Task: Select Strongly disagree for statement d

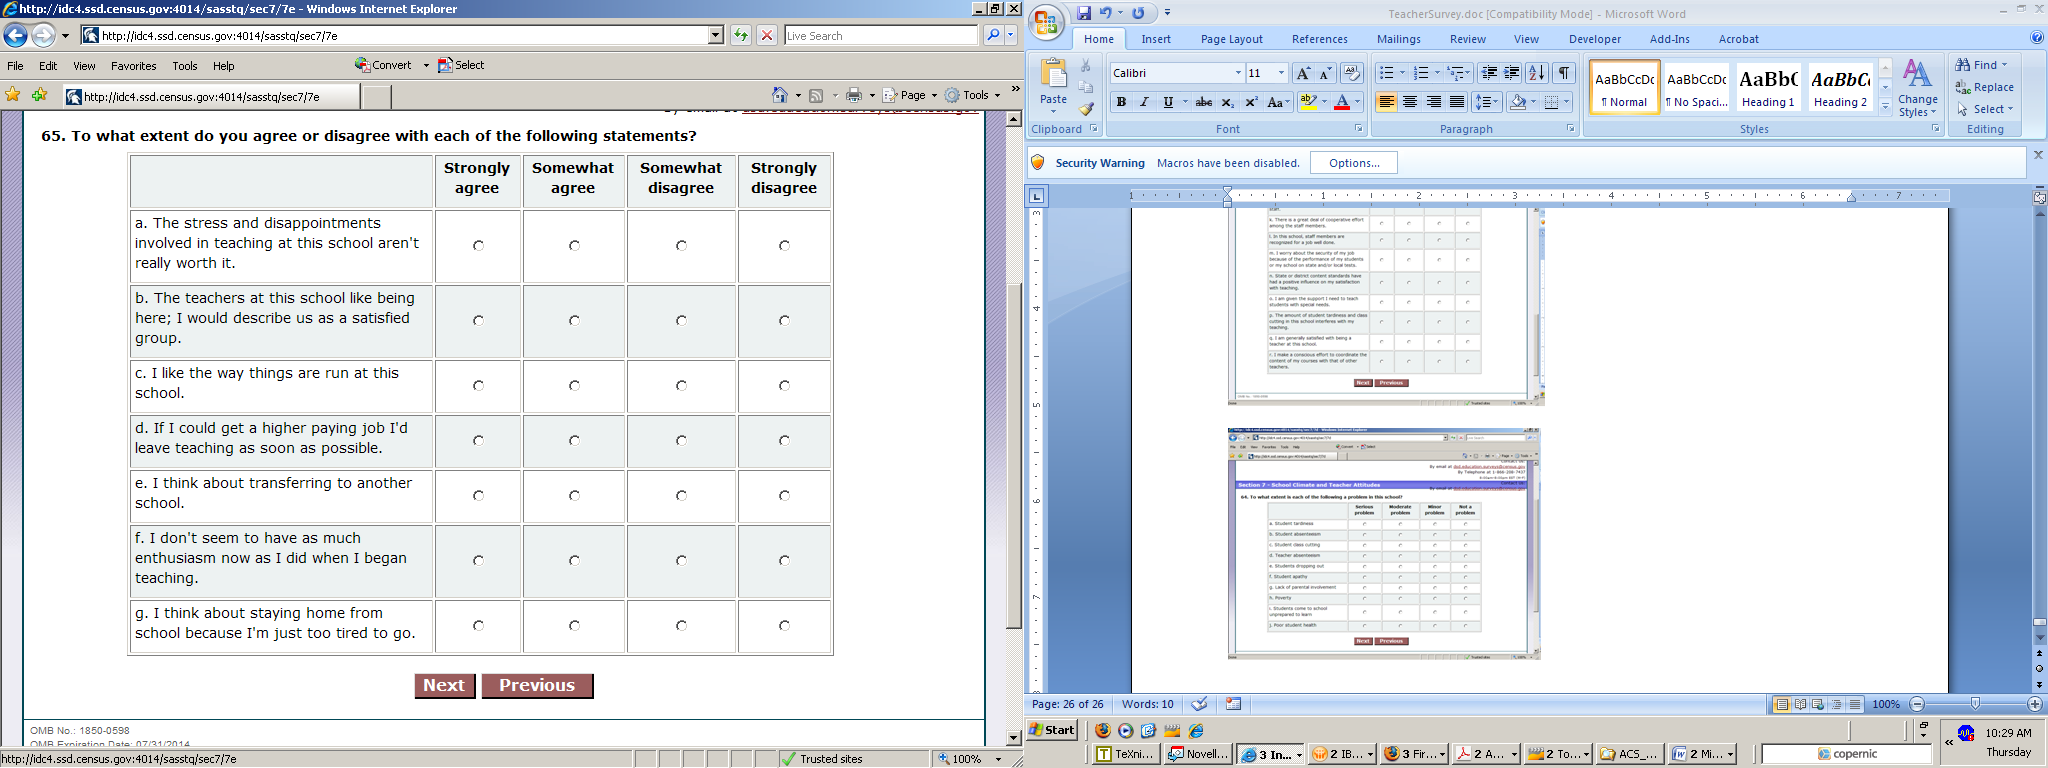Action: 784,440
